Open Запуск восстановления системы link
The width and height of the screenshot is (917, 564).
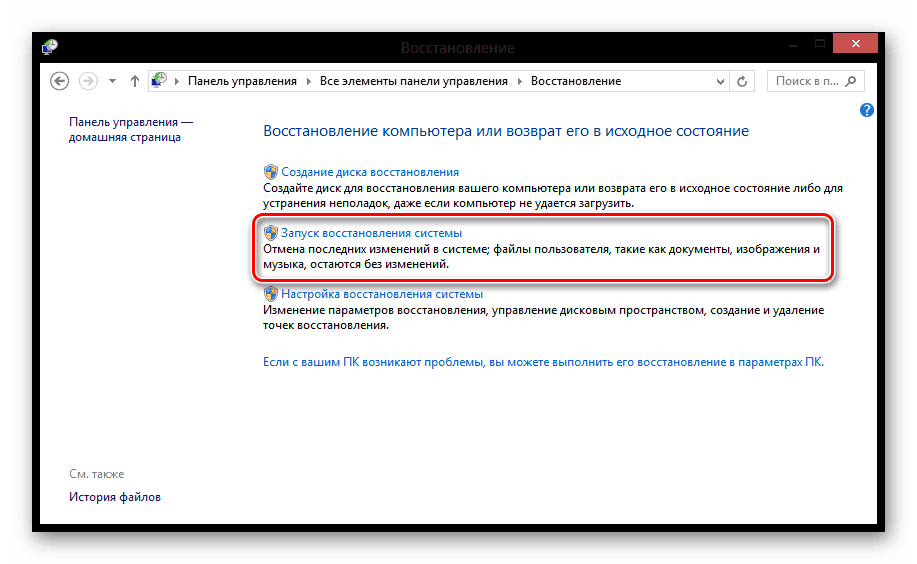pos(371,233)
